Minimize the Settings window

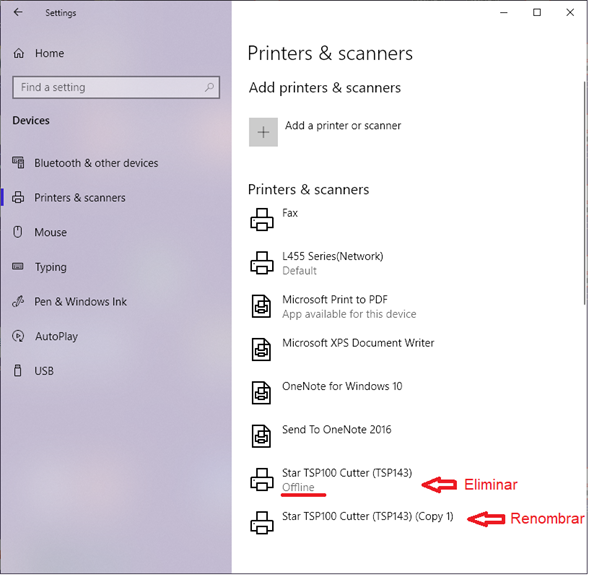(504, 12)
